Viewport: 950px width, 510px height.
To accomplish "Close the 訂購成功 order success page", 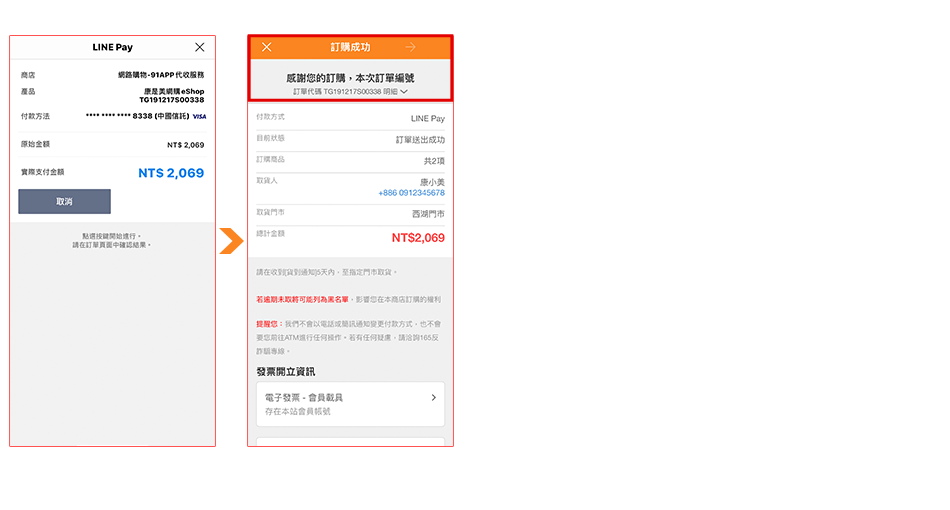I will pos(267,47).
